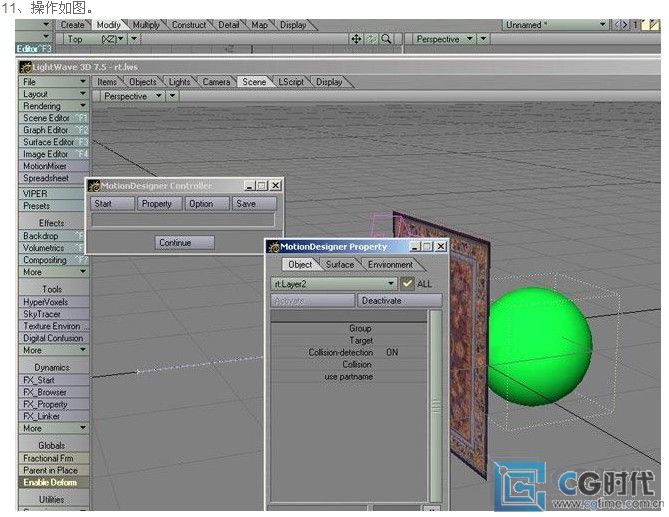The width and height of the screenshot is (669, 517).
Task: Open the Surface Editor
Action: pos(54,142)
